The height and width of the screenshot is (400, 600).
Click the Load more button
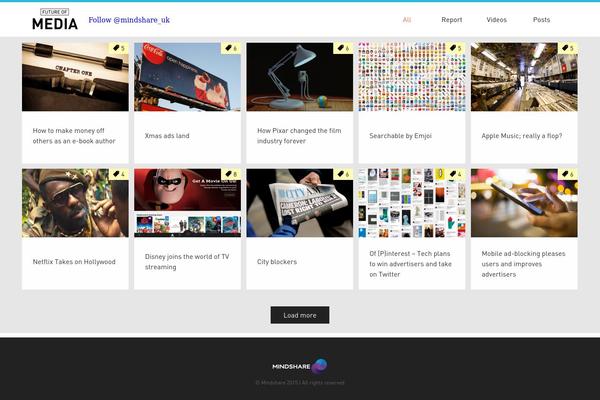(300, 315)
